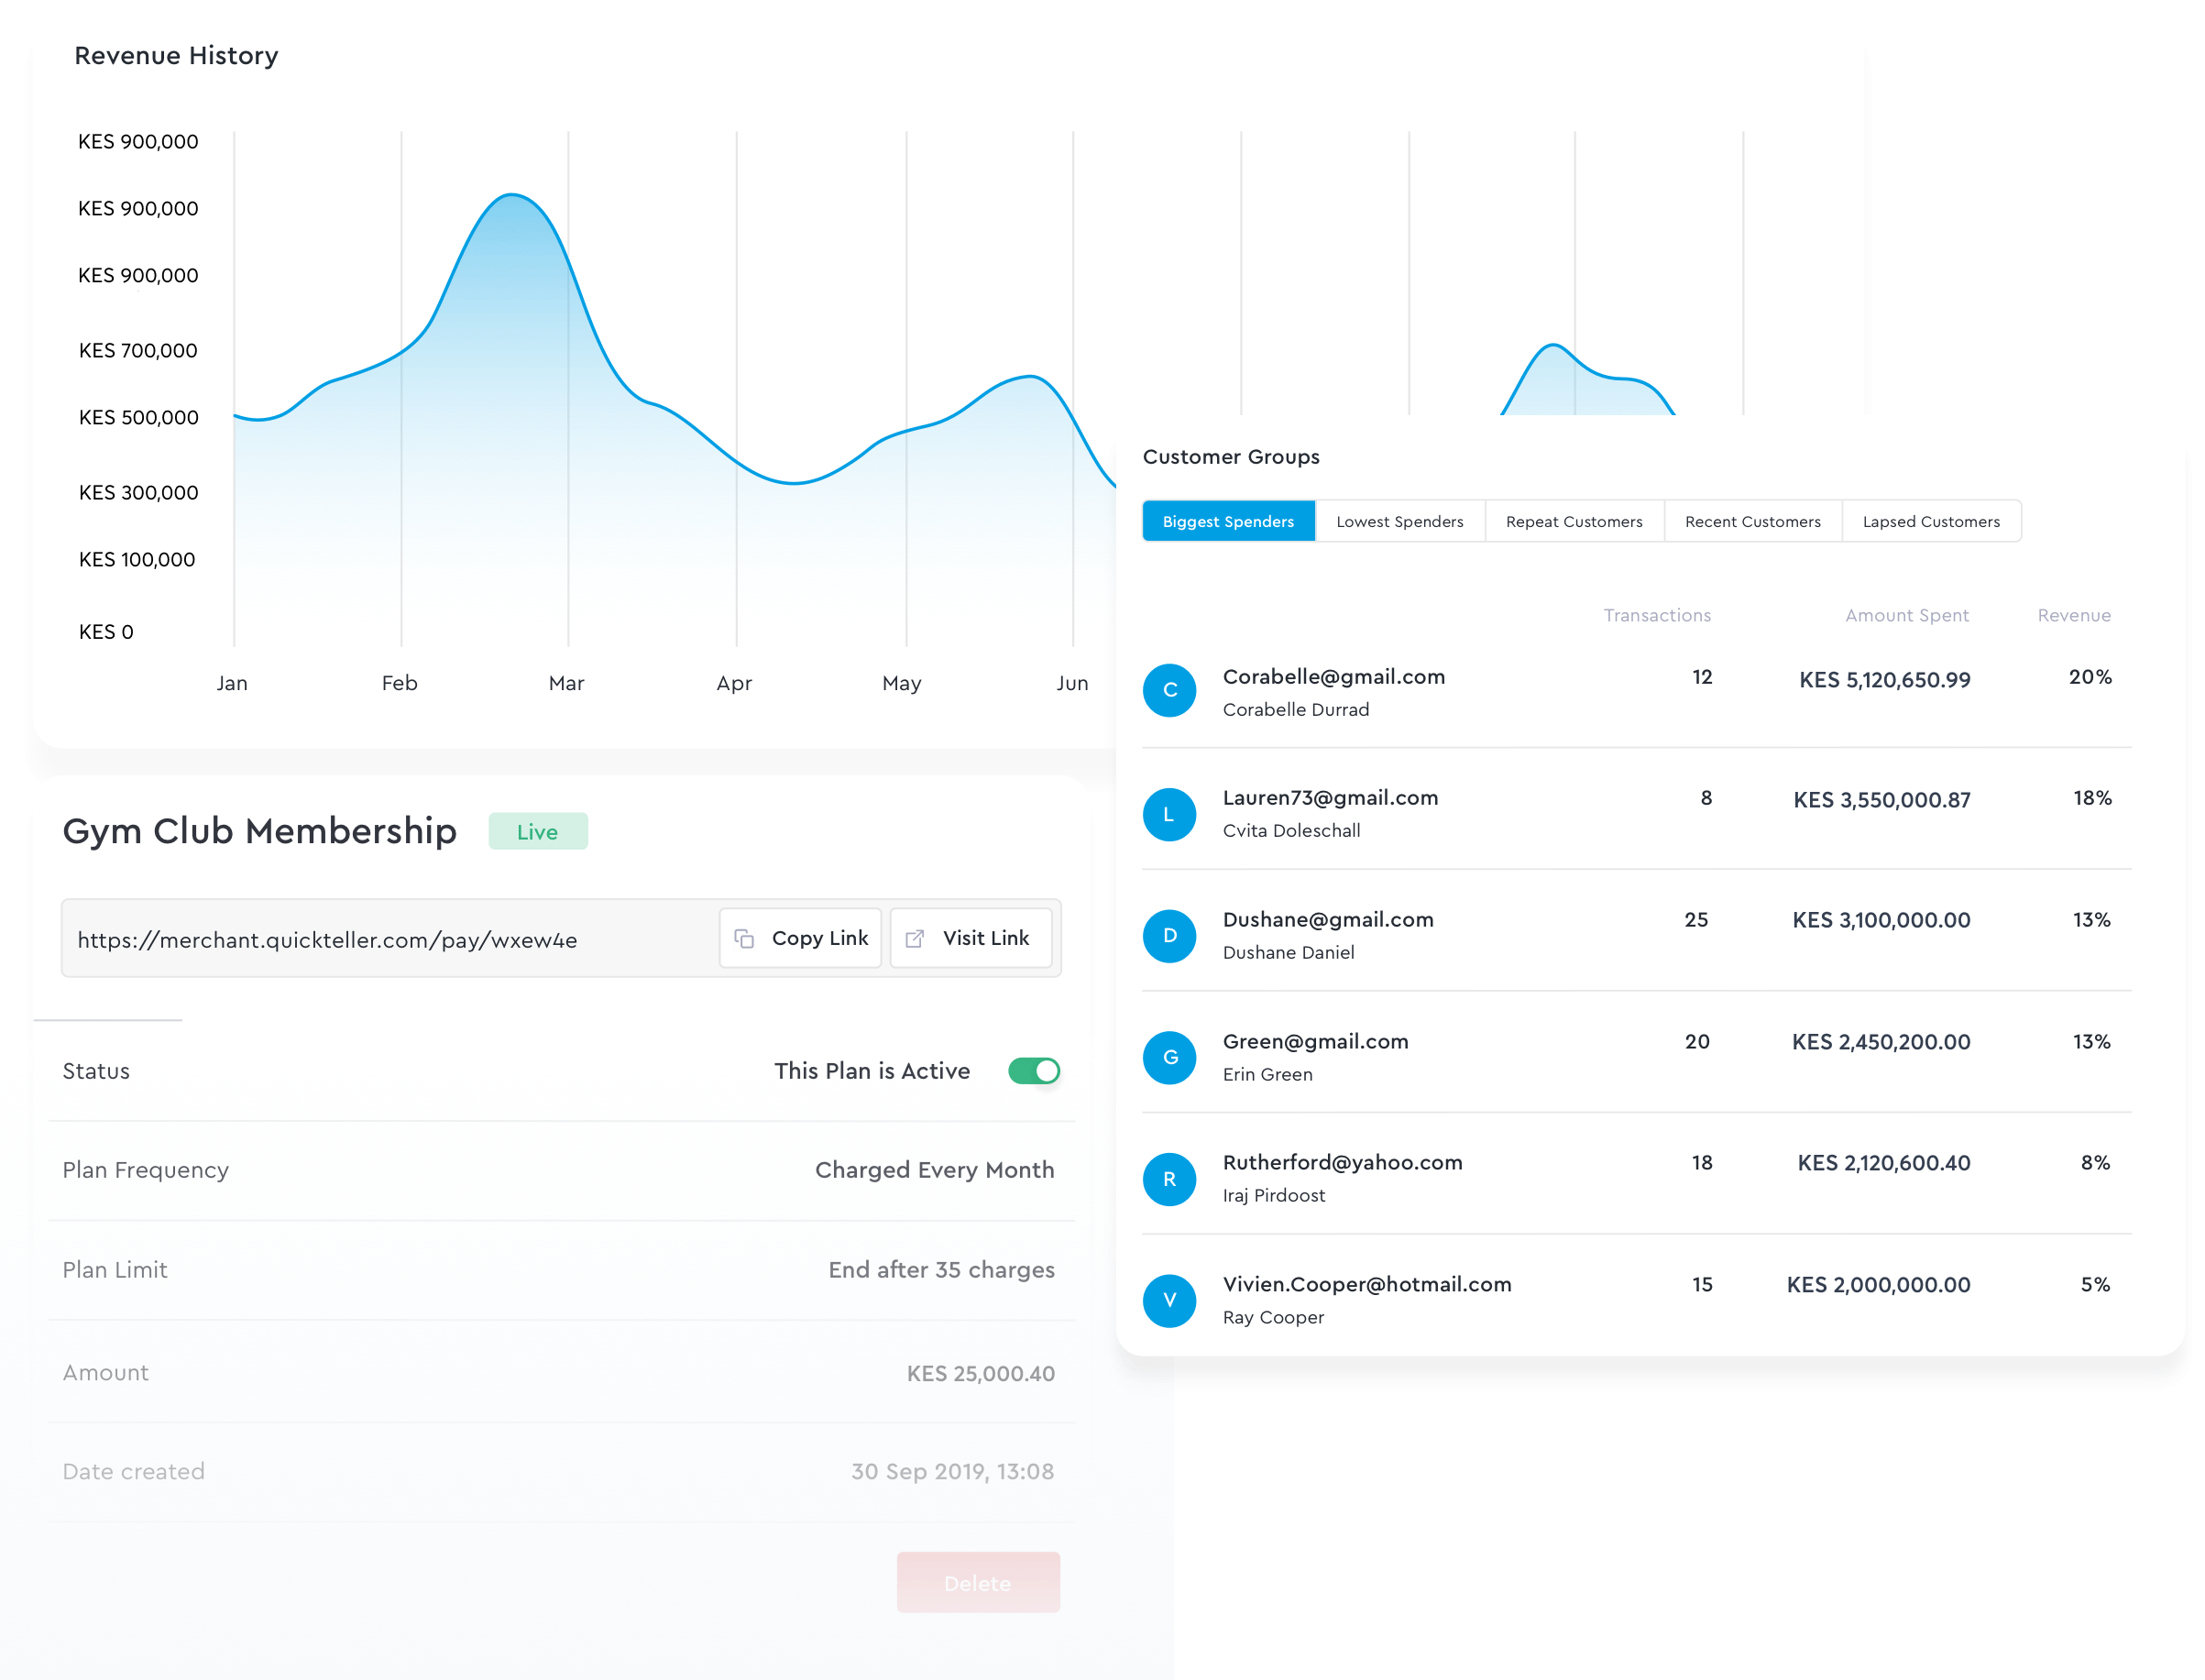Disable the This Plan is Active toggle
Screen dimensions: 2205x1680
click(1033, 1071)
